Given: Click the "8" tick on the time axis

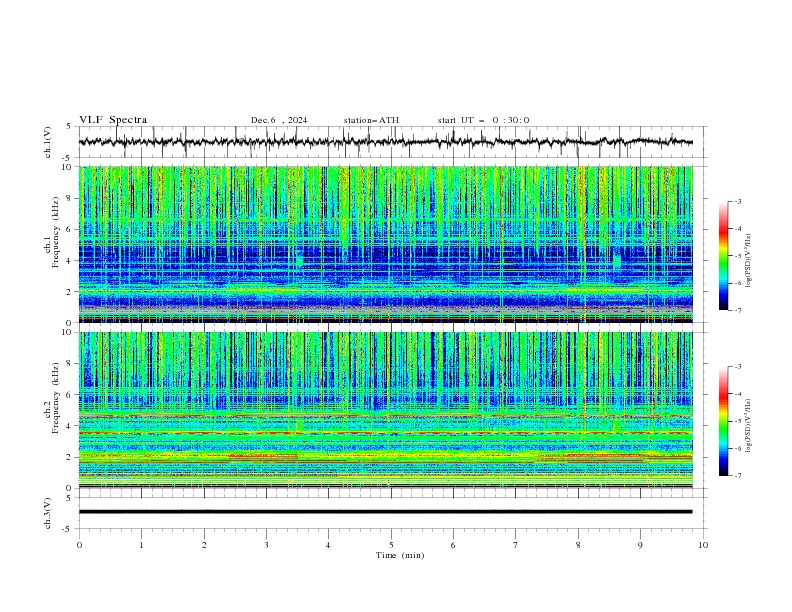Looking at the screenshot, I should pos(578,545).
